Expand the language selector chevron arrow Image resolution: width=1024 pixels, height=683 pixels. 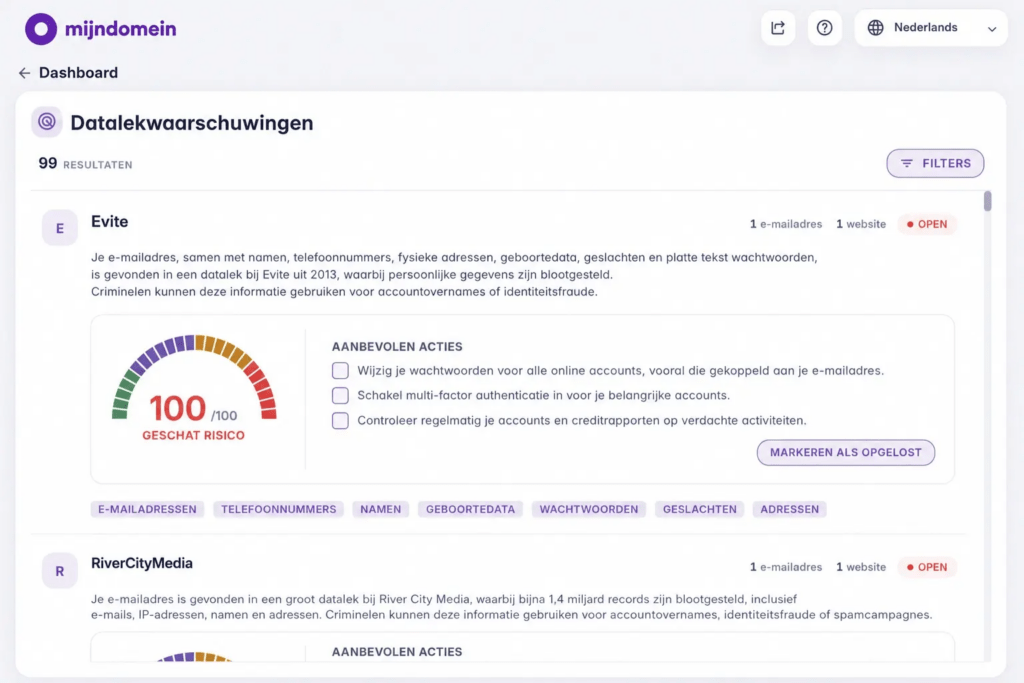pyautogui.click(x=991, y=29)
